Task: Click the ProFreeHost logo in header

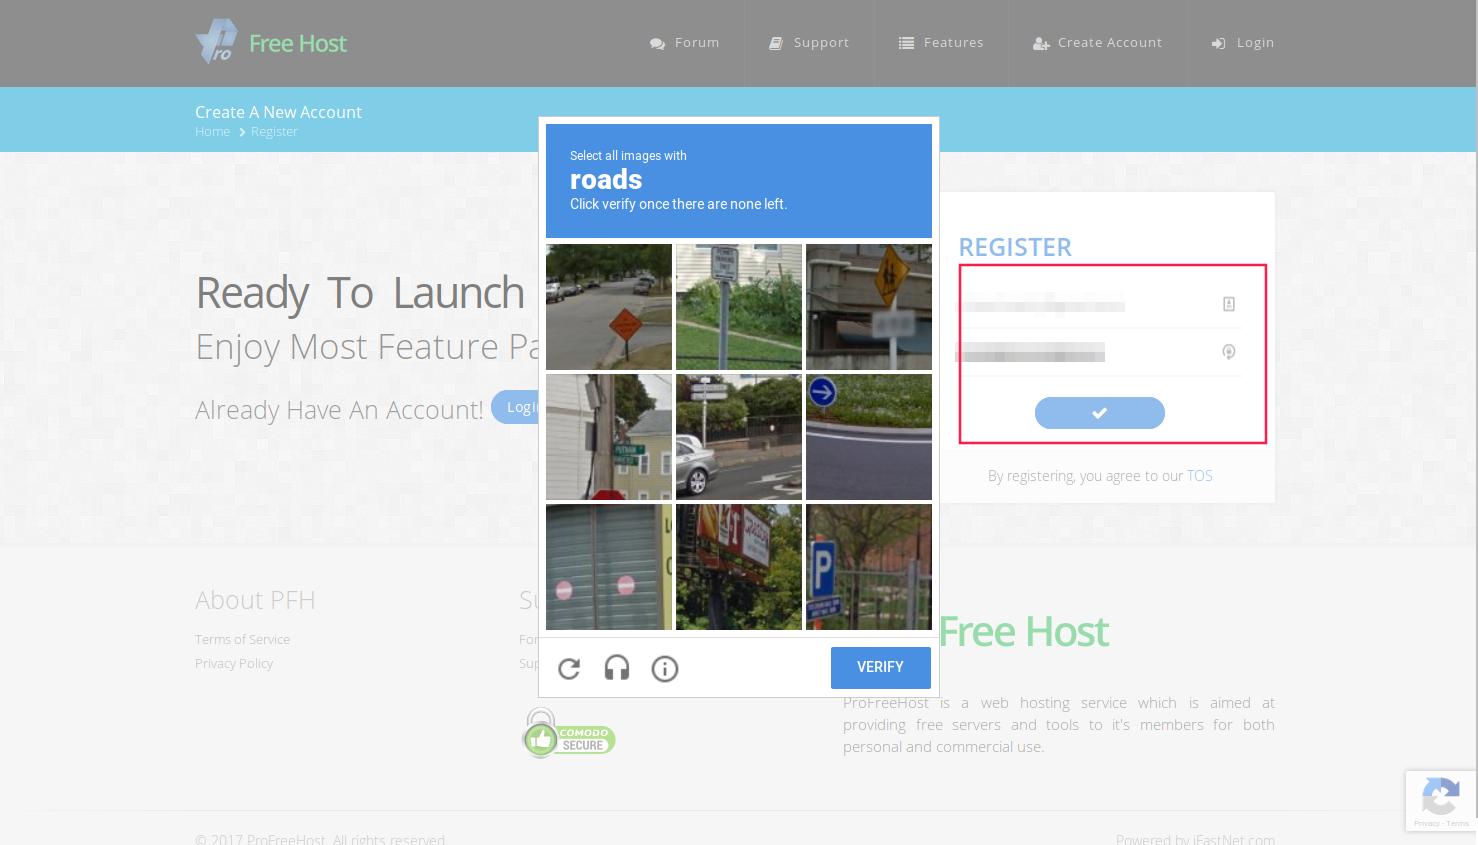Action: click(271, 43)
